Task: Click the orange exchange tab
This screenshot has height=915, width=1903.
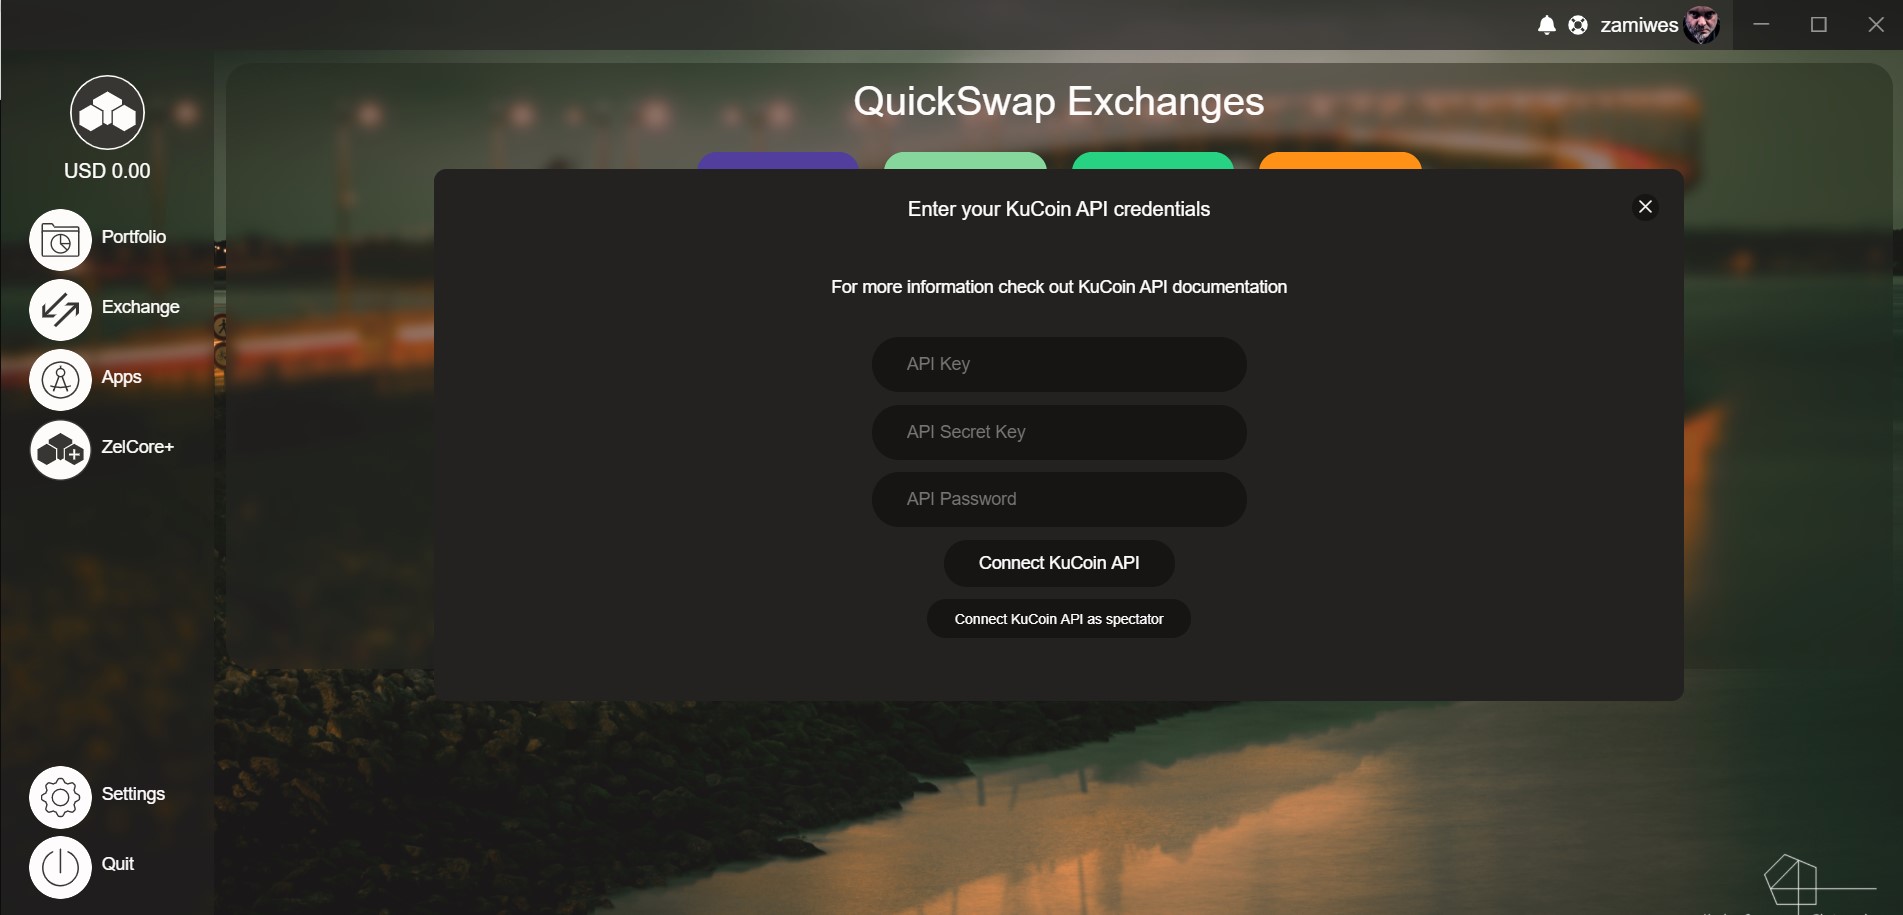Action: point(1340,160)
